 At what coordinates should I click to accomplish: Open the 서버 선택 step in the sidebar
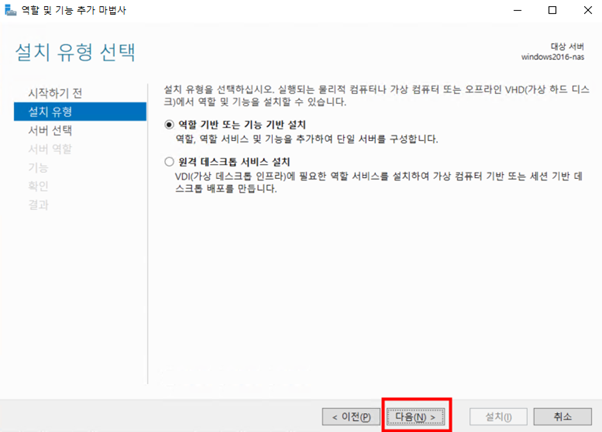(x=50, y=131)
